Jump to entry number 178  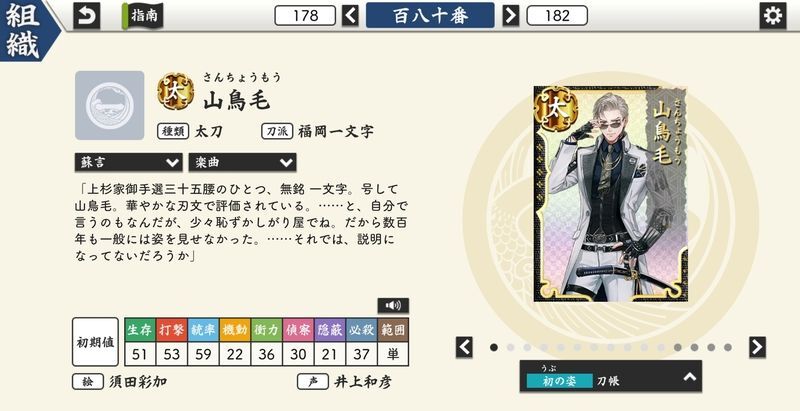(x=305, y=15)
